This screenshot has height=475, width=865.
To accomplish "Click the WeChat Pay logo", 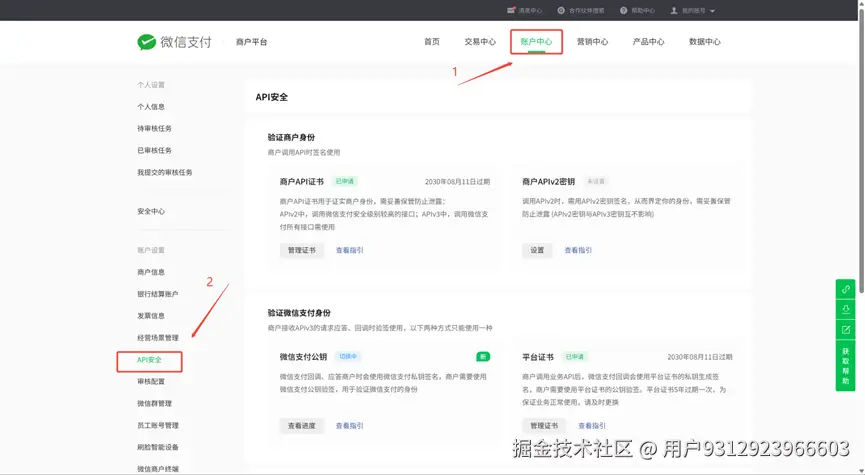I will click(x=174, y=42).
